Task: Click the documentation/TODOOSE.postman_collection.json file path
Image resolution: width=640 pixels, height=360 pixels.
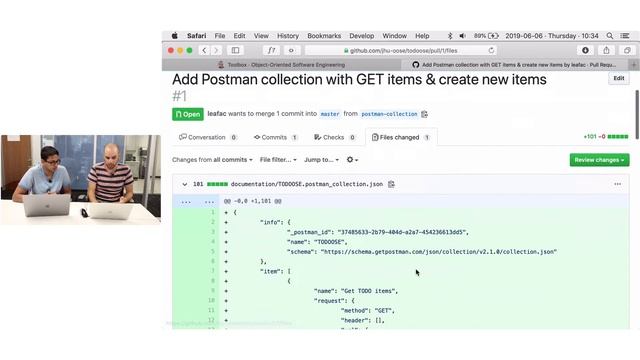Action: [307, 184]
